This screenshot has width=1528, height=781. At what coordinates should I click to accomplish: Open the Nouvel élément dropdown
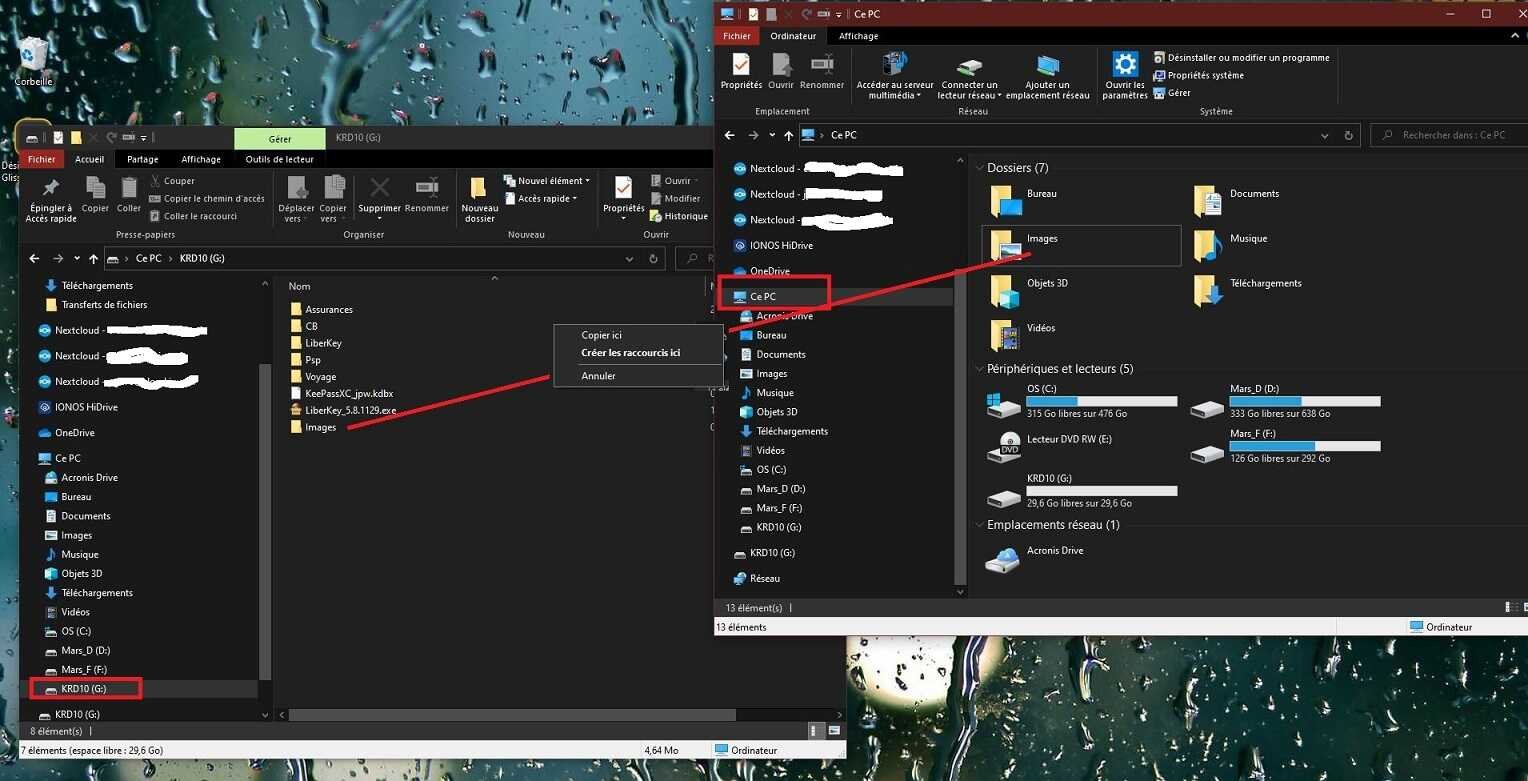pyautogui.click(x=546, y=181)
